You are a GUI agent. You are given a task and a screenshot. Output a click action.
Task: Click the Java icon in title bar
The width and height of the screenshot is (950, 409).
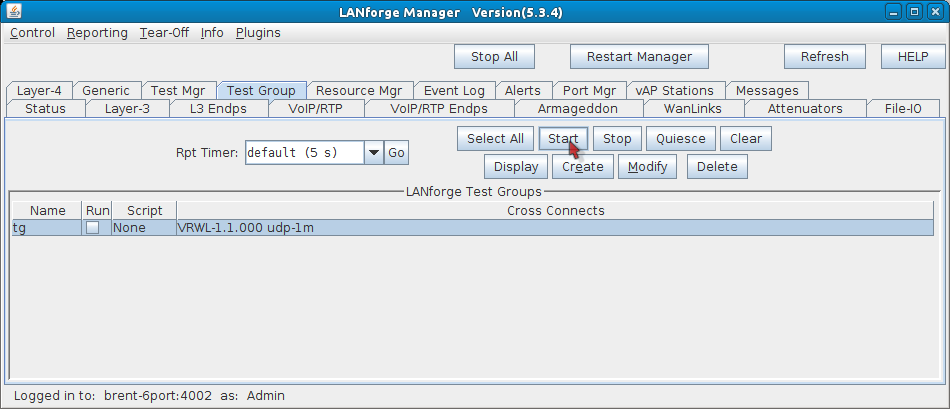click(x=13, y=11)
